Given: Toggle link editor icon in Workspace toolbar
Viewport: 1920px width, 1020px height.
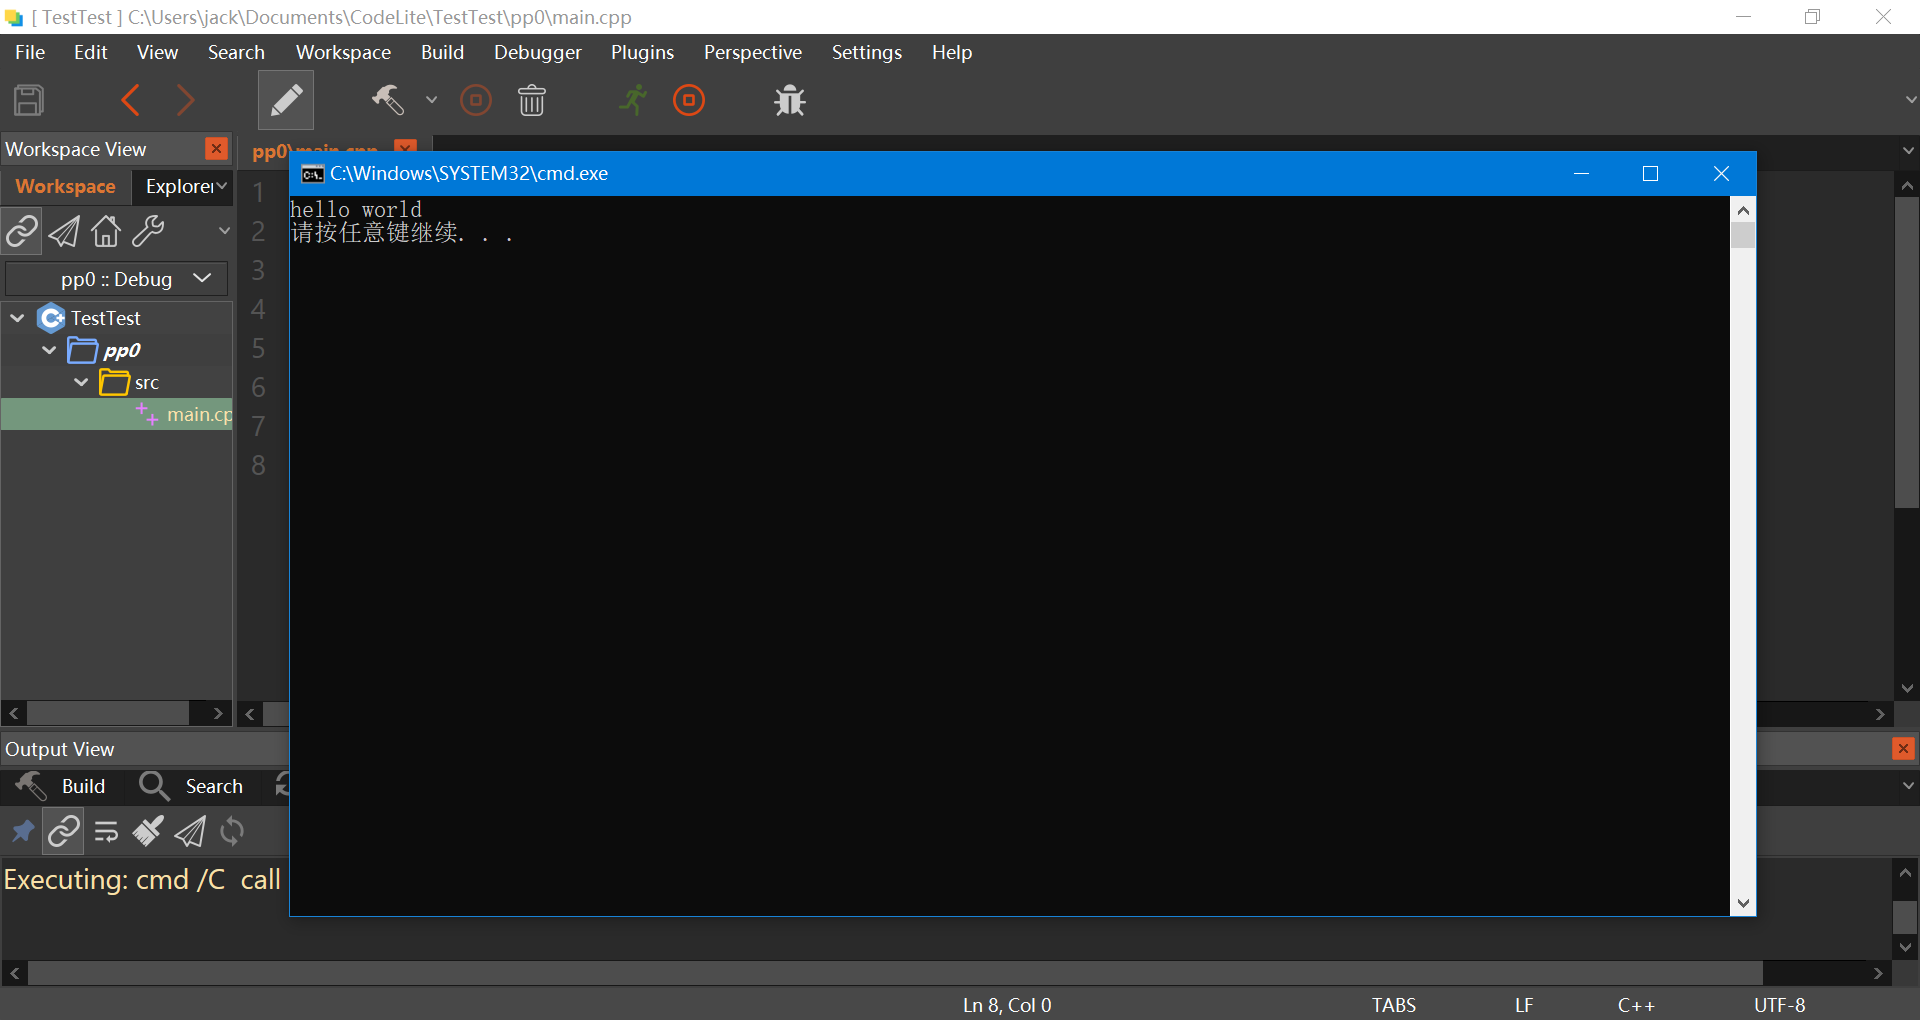Looking at the screenshot, I should click(22, 232).
